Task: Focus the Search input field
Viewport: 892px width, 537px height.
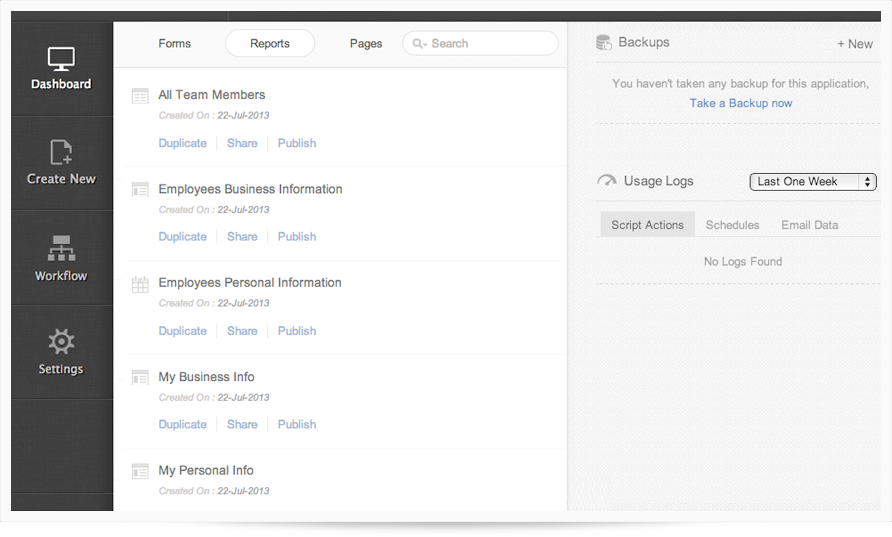Action: tap(490, 44)
